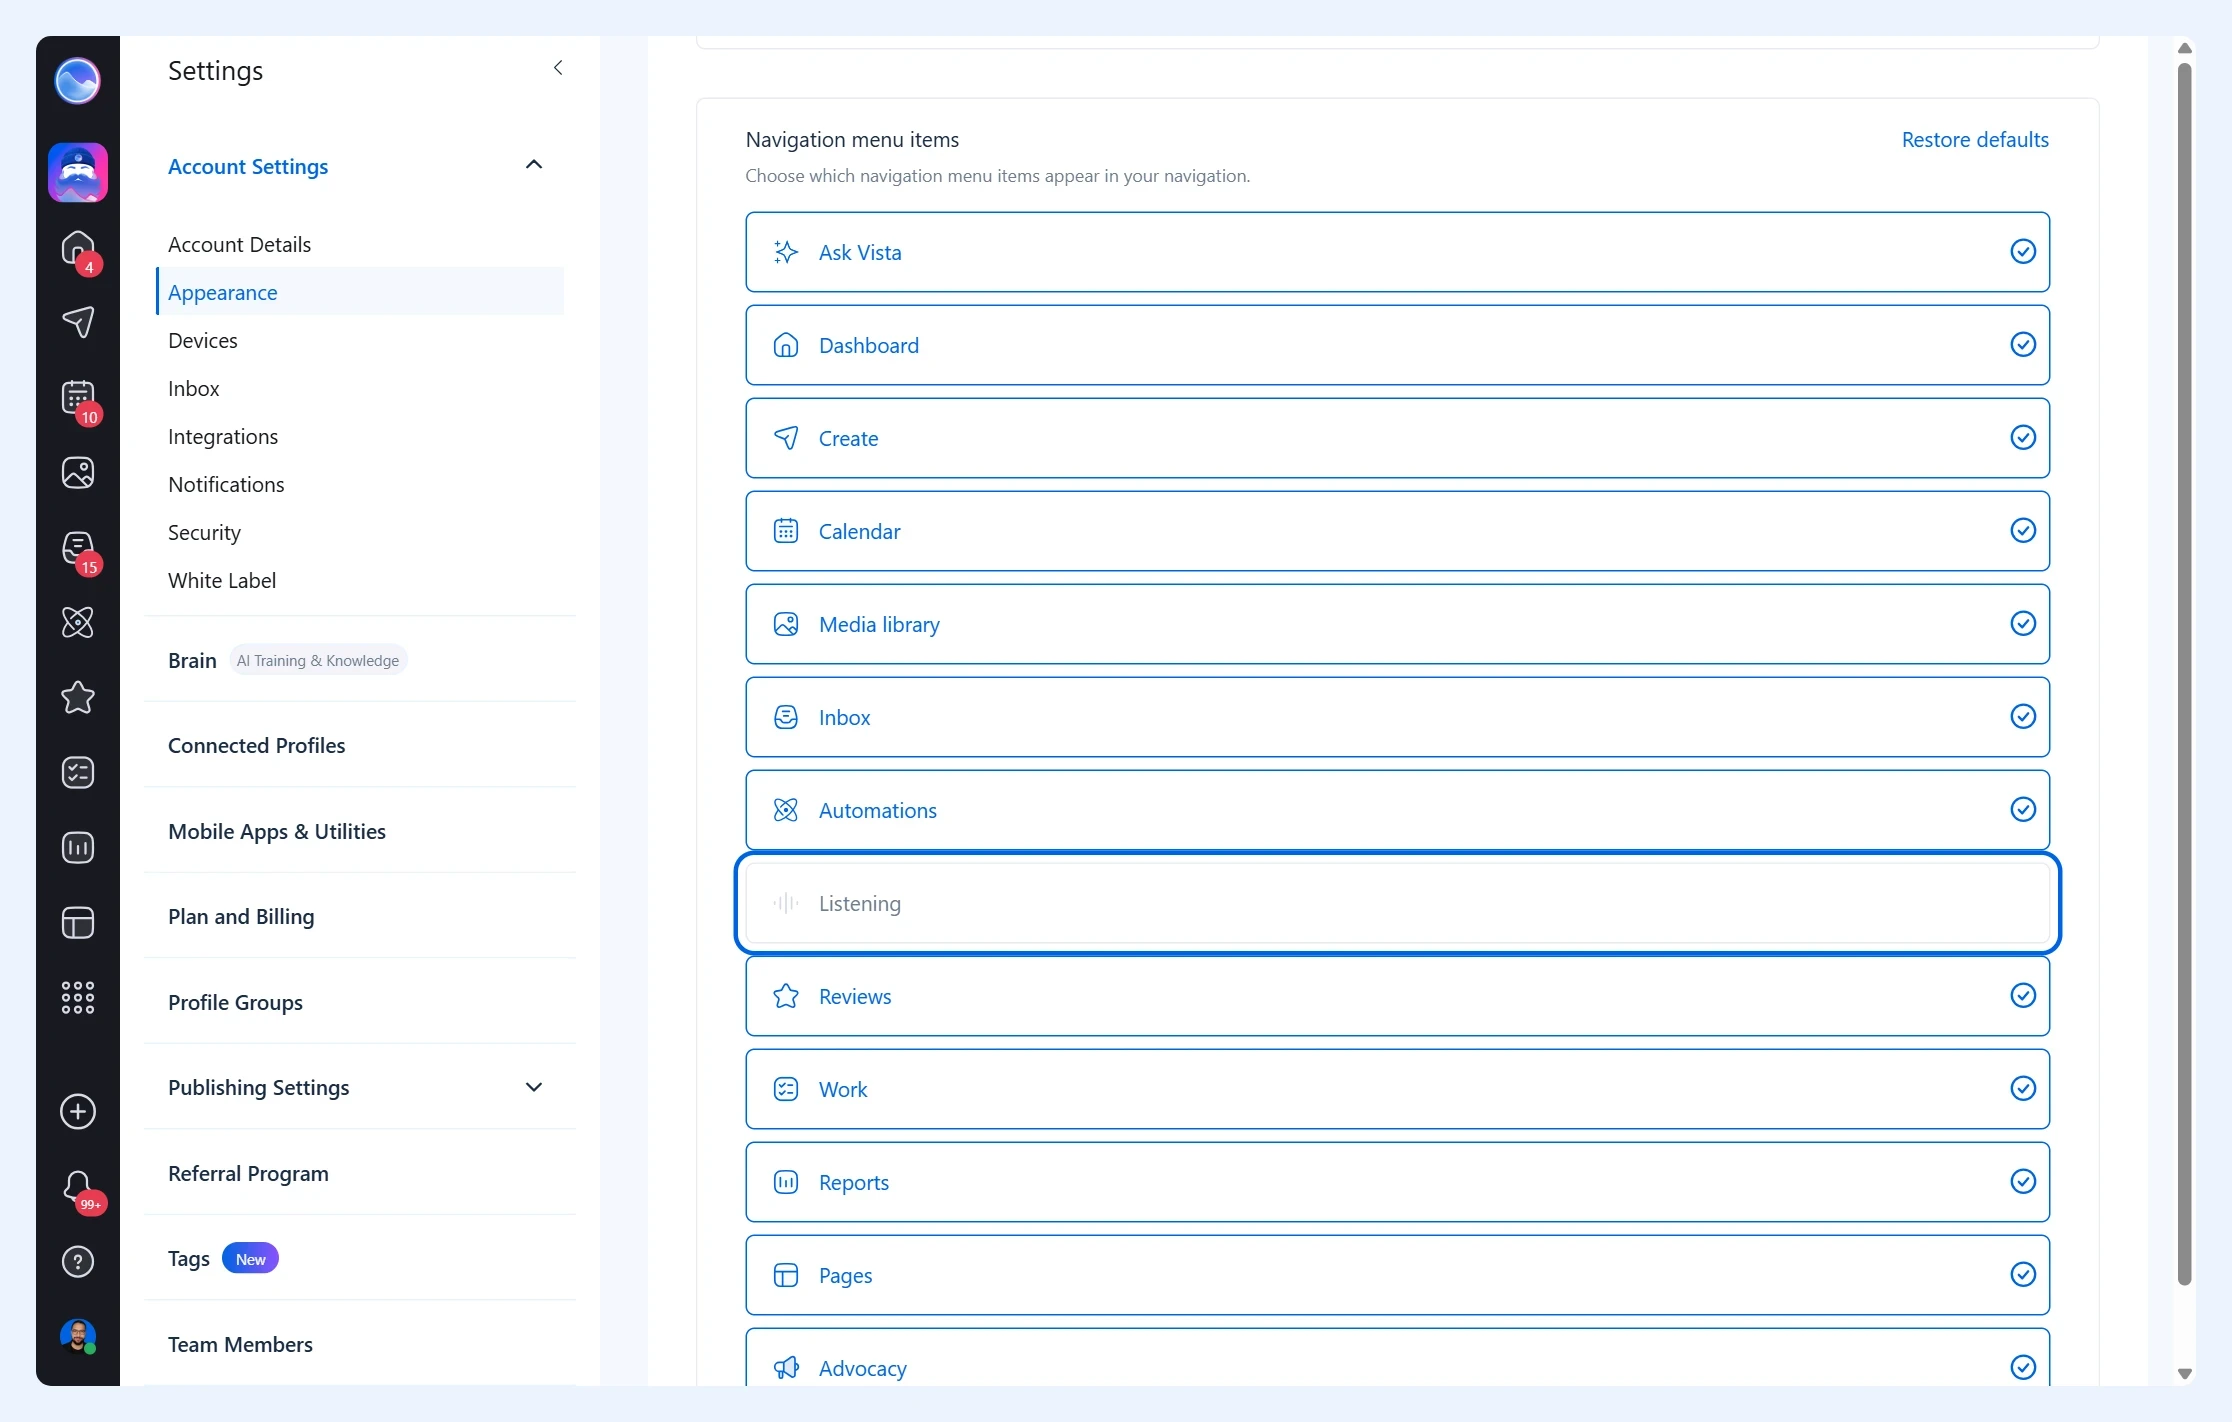Screen dimensions: 2232x1422
Task: Open Inbox icon with badge 15 in sidebar
Action: [78, 548]
